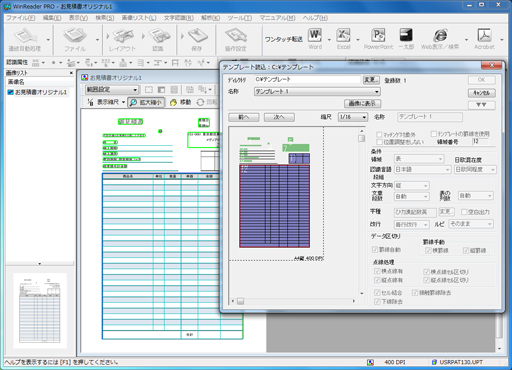The image size is (512, 370).
Task: Select the 拡大縮小 zoom tool
Action: [146, 102]
